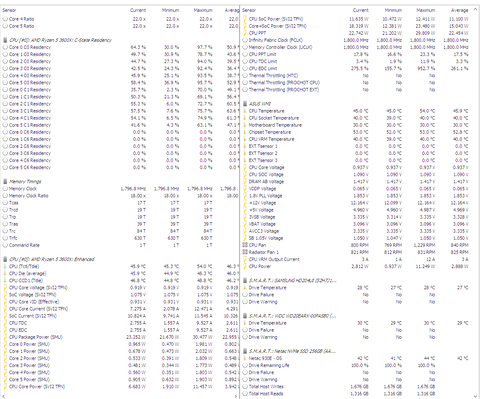Click the chip icon of the ASUS WMI group

coord(245,104)
